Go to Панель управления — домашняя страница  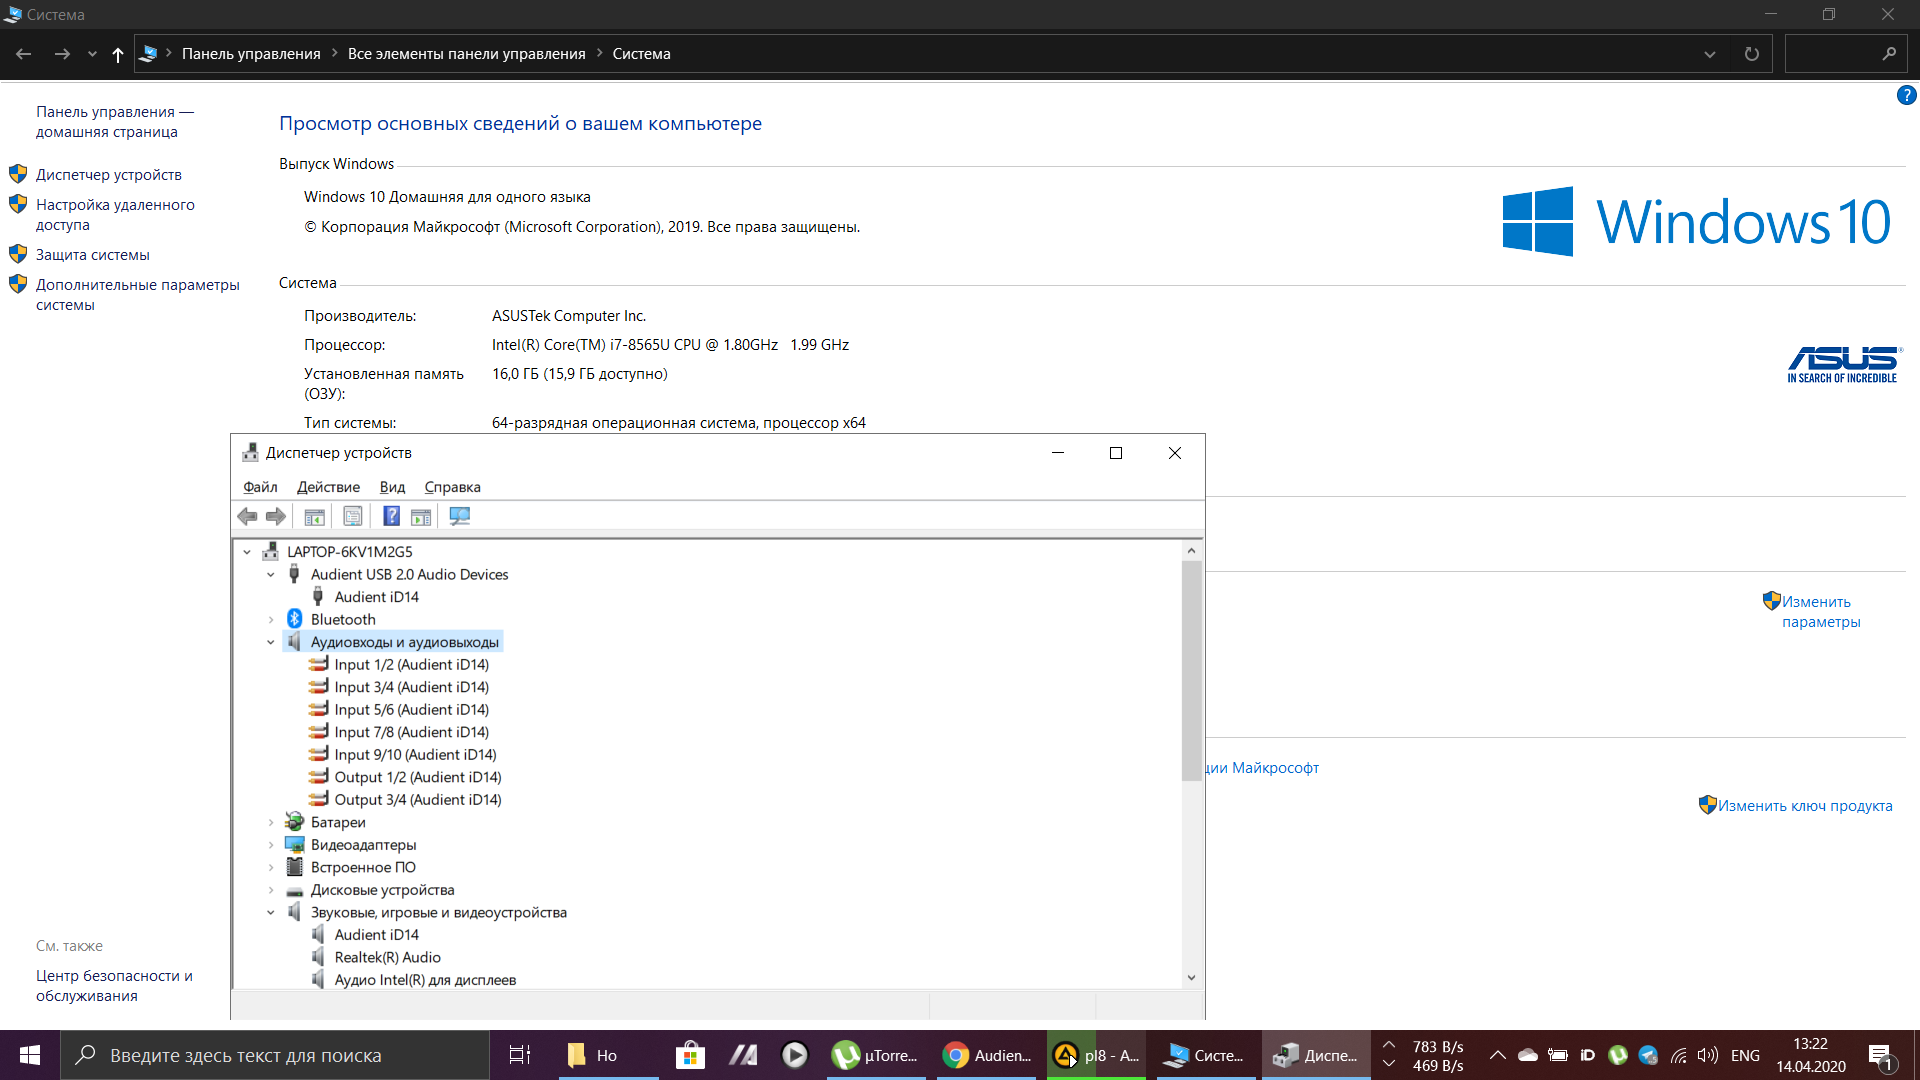point(115,122)
